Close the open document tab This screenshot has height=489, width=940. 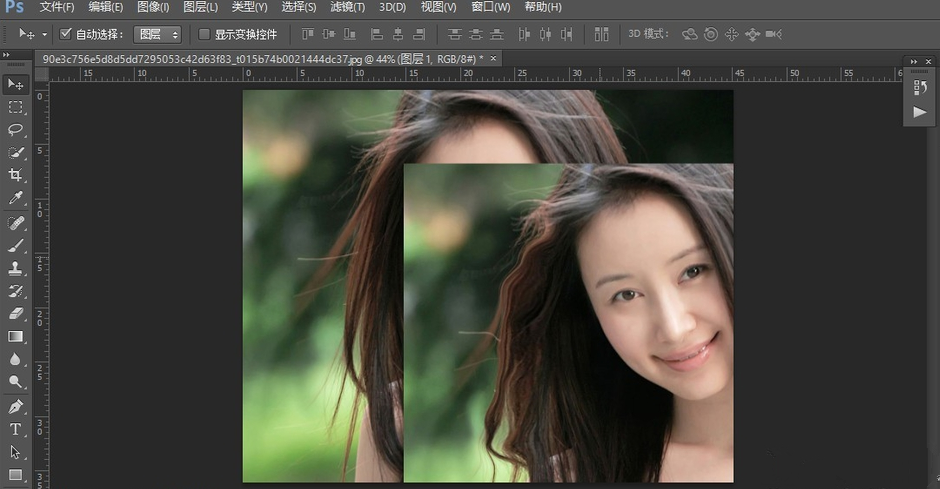pos(493,58)
